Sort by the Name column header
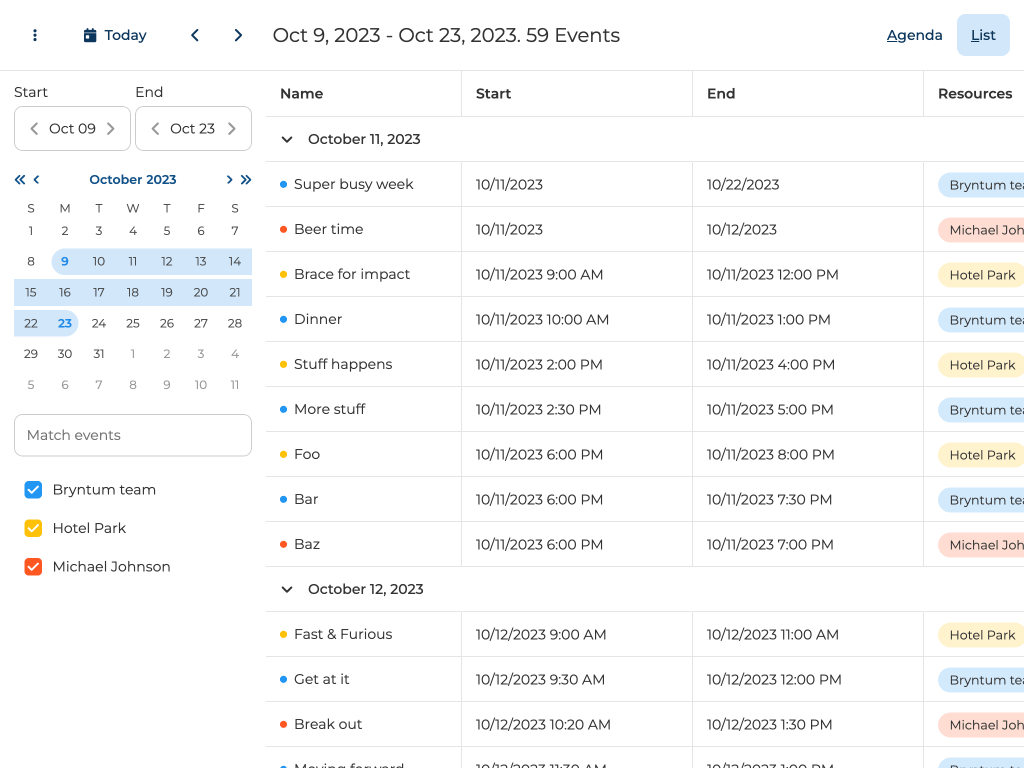The height and width of the screenshot is (768, 1024). click(301, 94)
